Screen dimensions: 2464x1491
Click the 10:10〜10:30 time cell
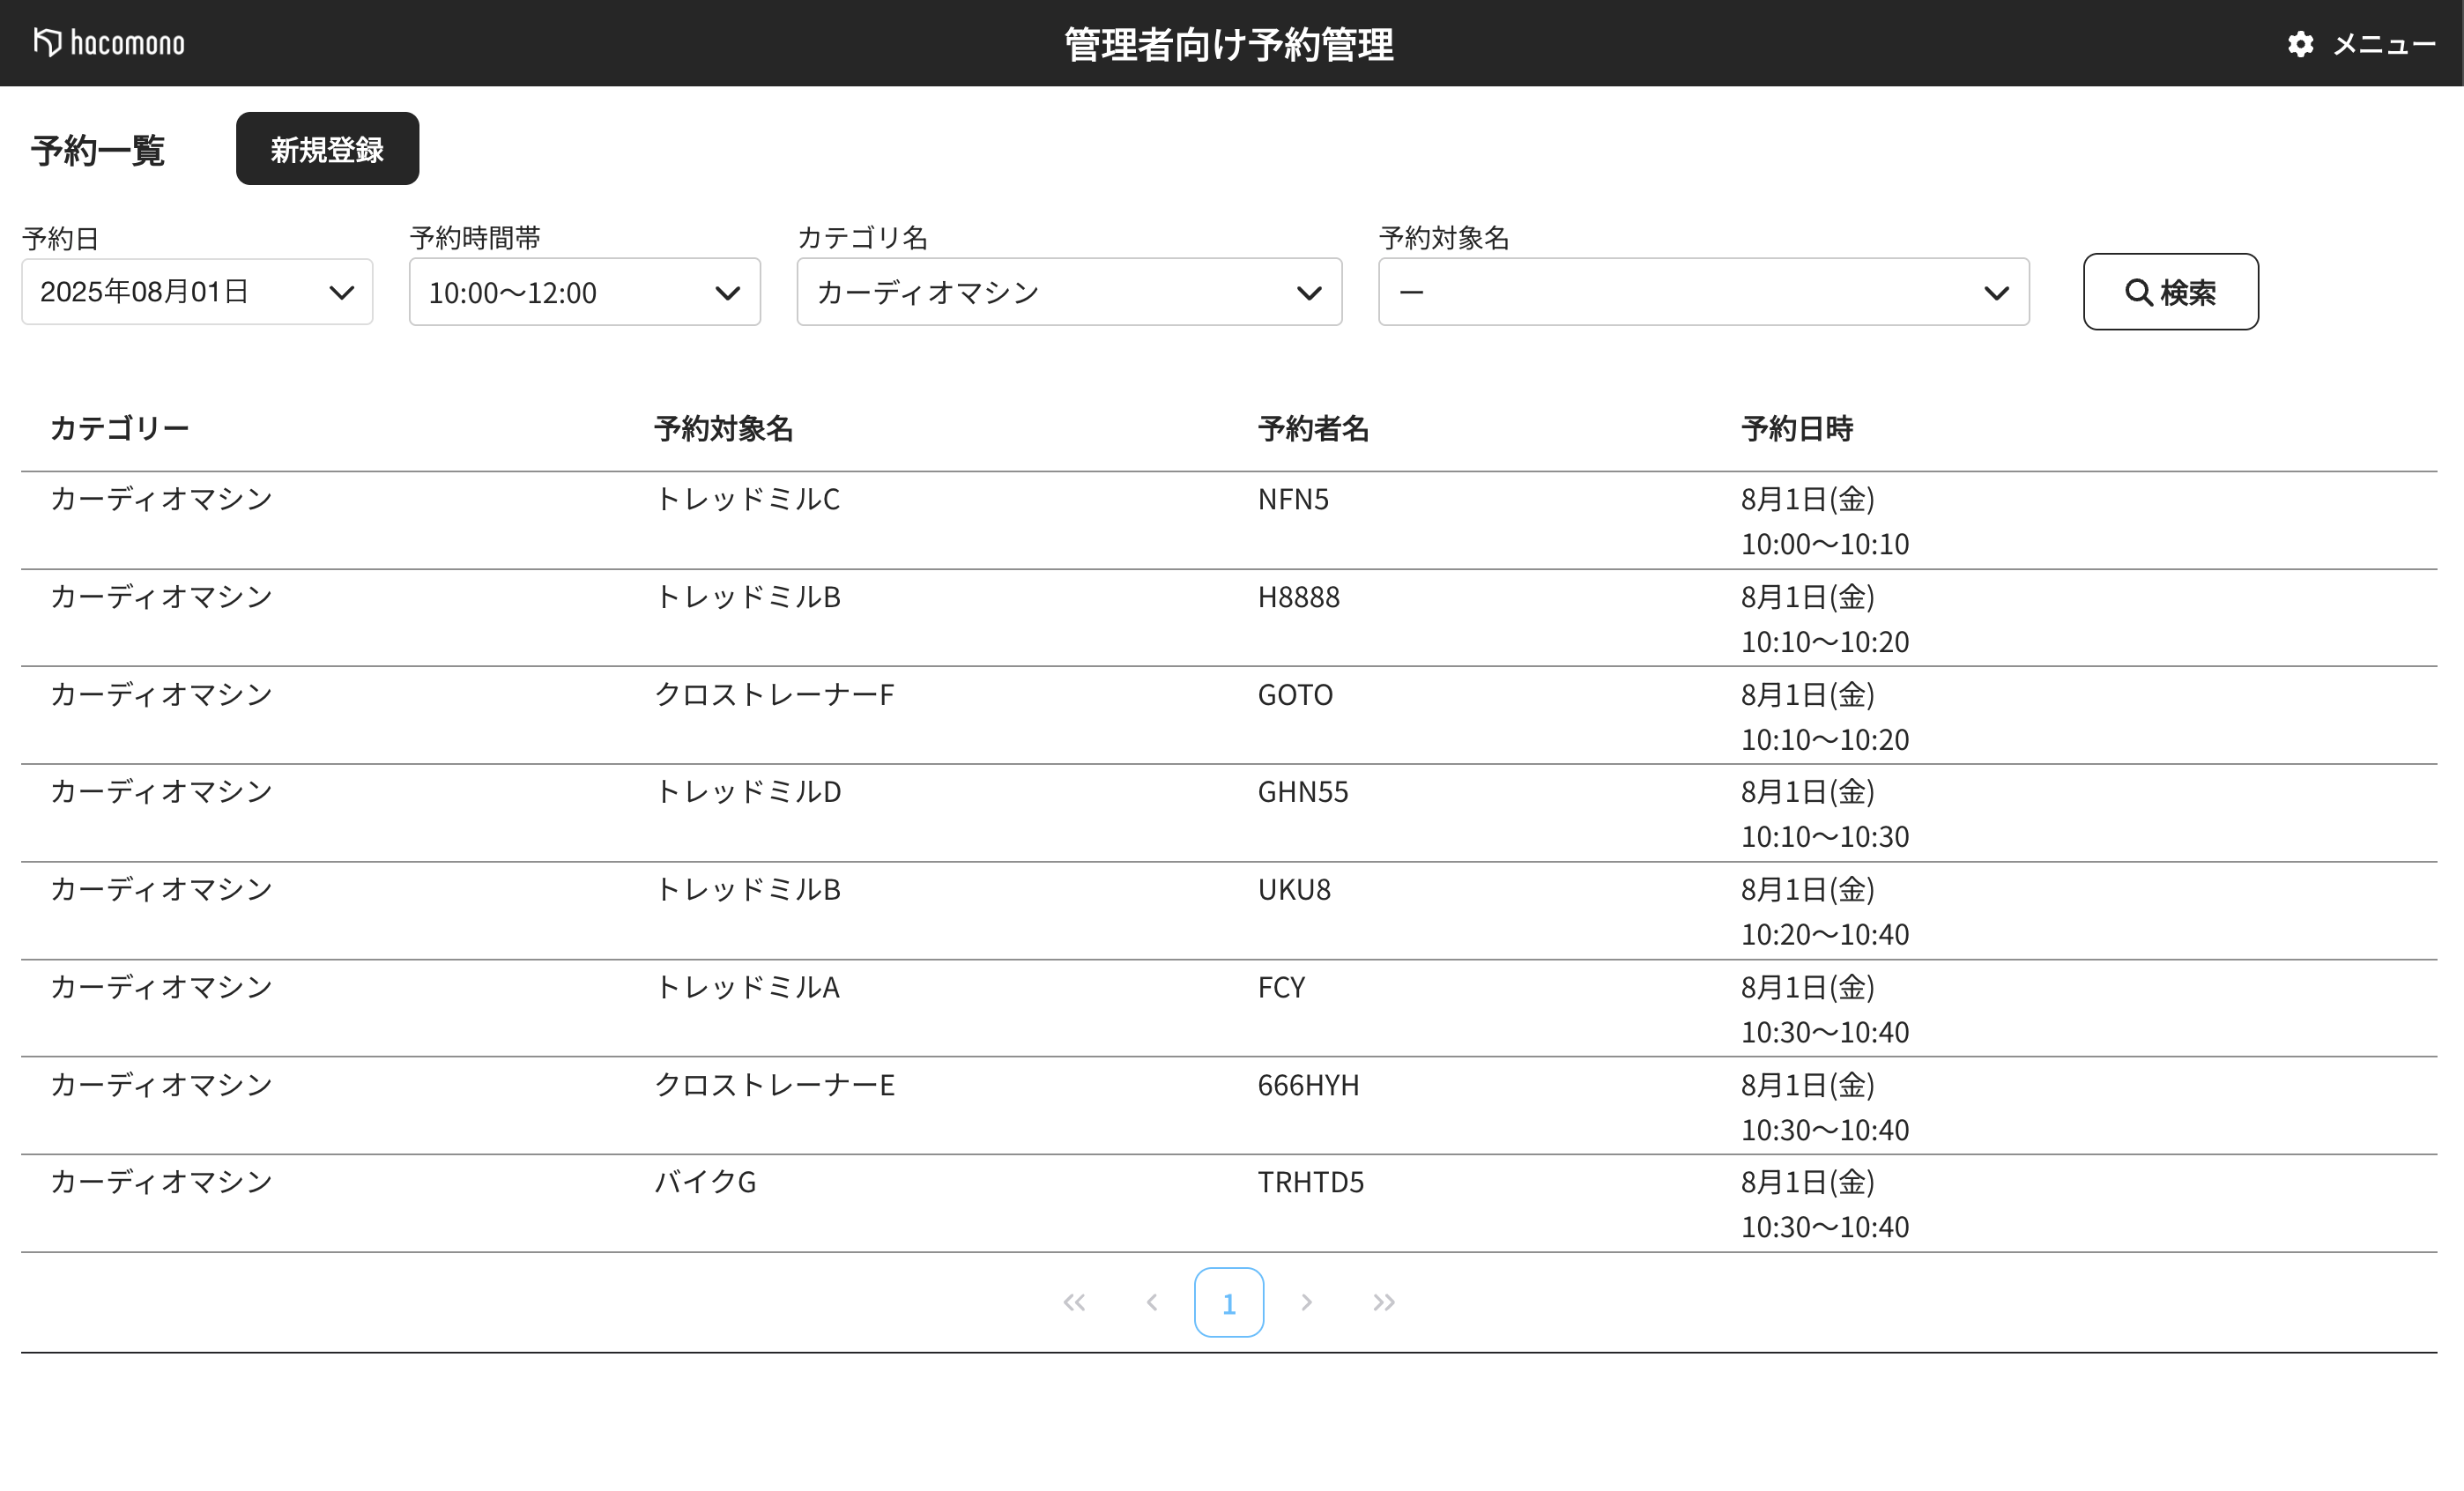(1824, 837)
